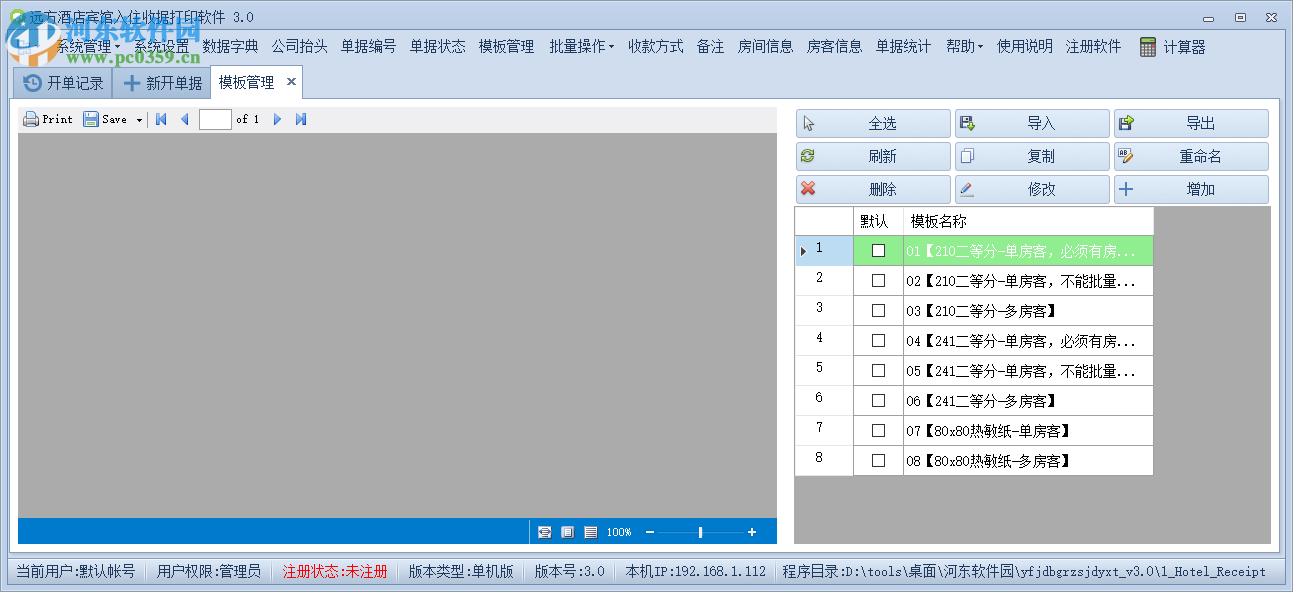Open the 房间信息 menu

coord(765,46)
